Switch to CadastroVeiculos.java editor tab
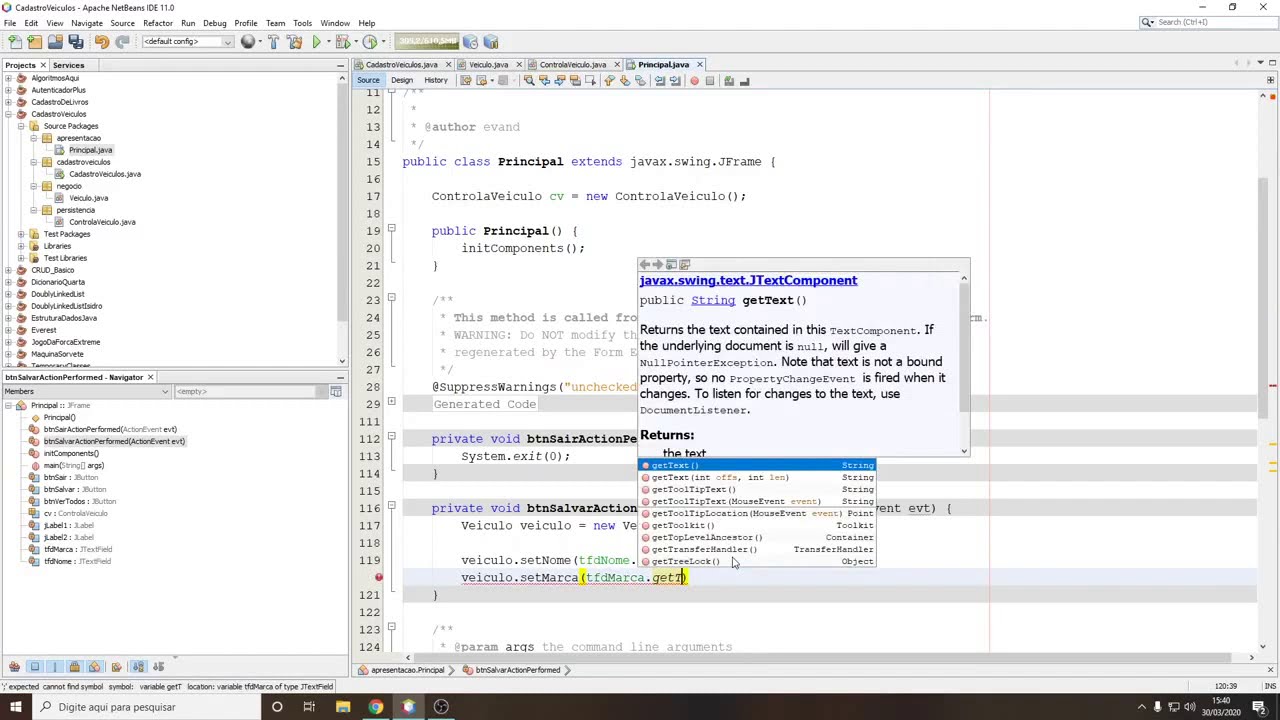 (401, 65)
